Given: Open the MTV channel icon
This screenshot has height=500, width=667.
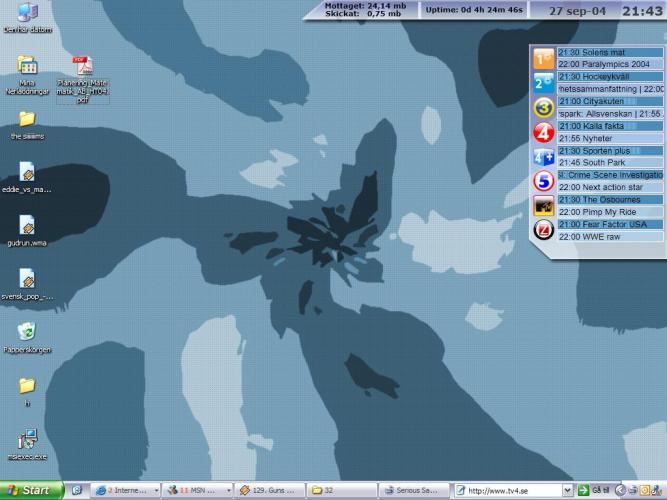Looking at the screenshot, I should tap(543, 206).
